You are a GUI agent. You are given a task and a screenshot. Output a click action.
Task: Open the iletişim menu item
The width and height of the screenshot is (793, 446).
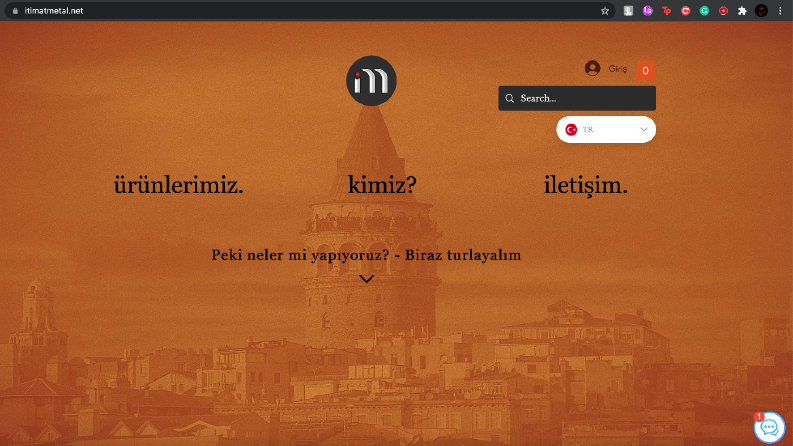[x=586, y=185]
